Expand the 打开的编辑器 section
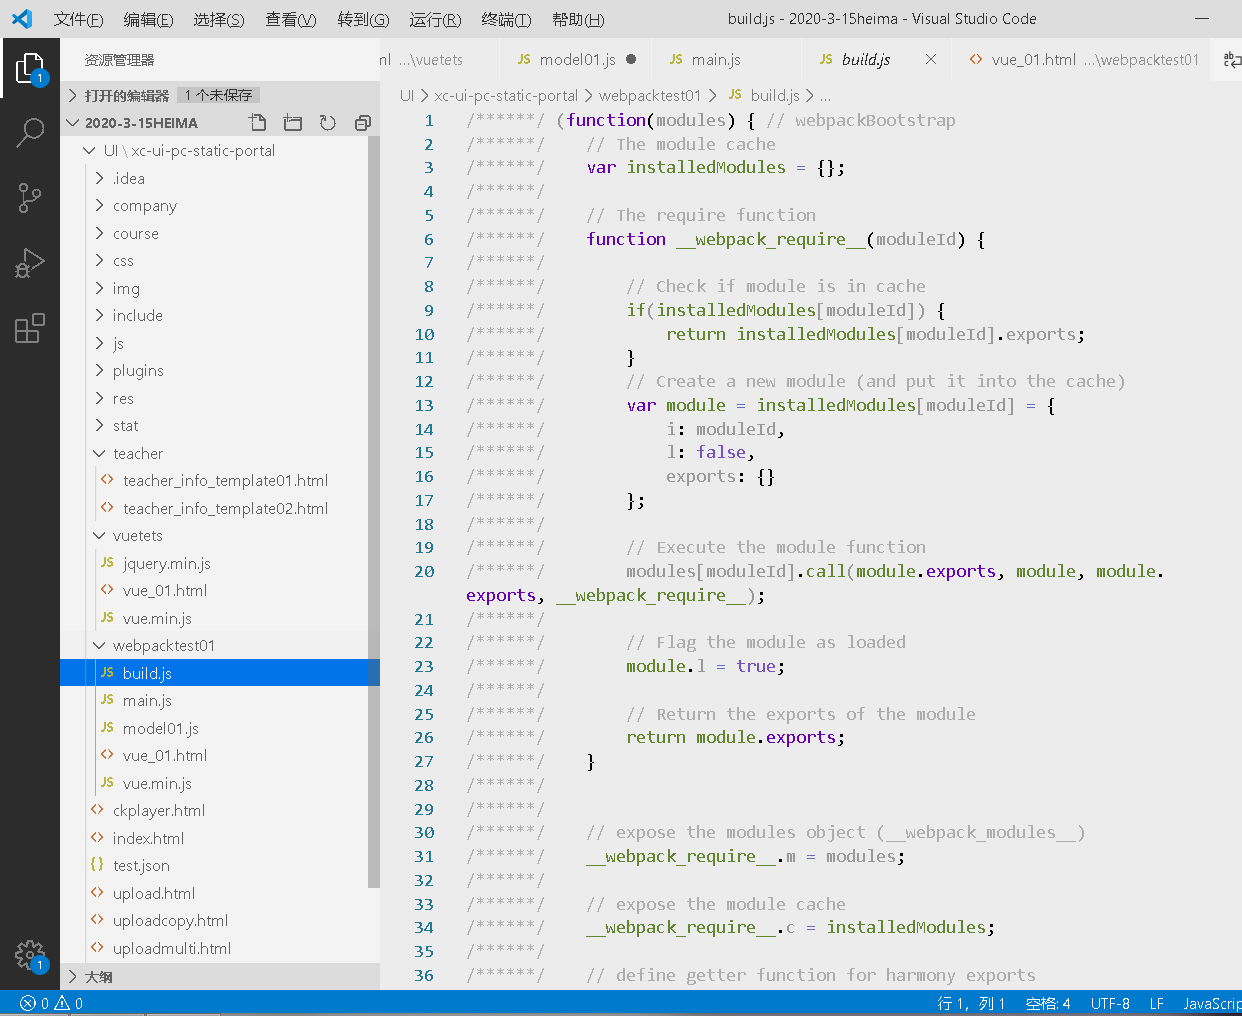 (x=126, y=95)
